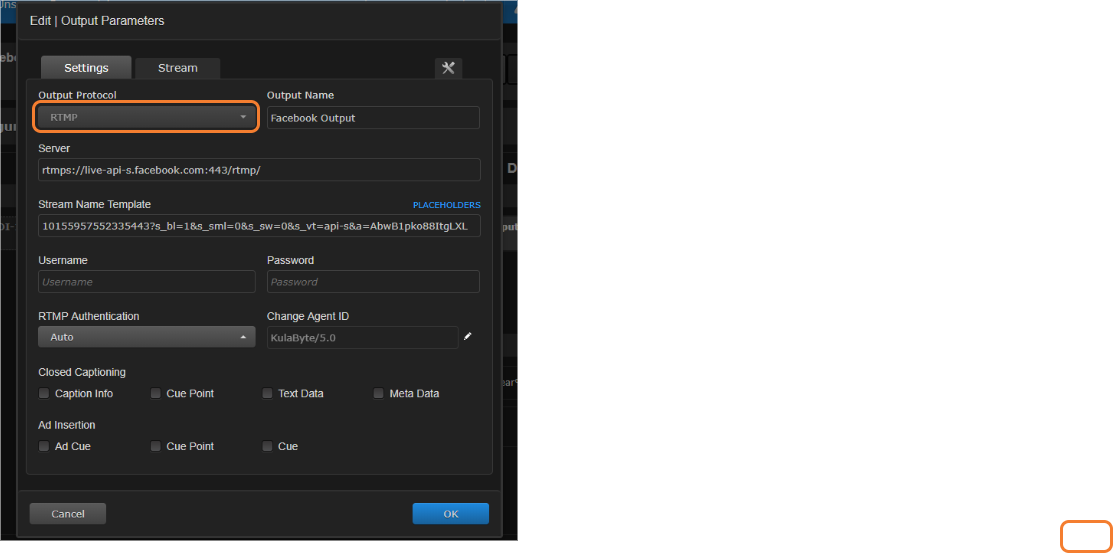Toggle Cue Point under Closed Captioning
The height and width of the screenshot is (553, 1113).
(156, 394)
